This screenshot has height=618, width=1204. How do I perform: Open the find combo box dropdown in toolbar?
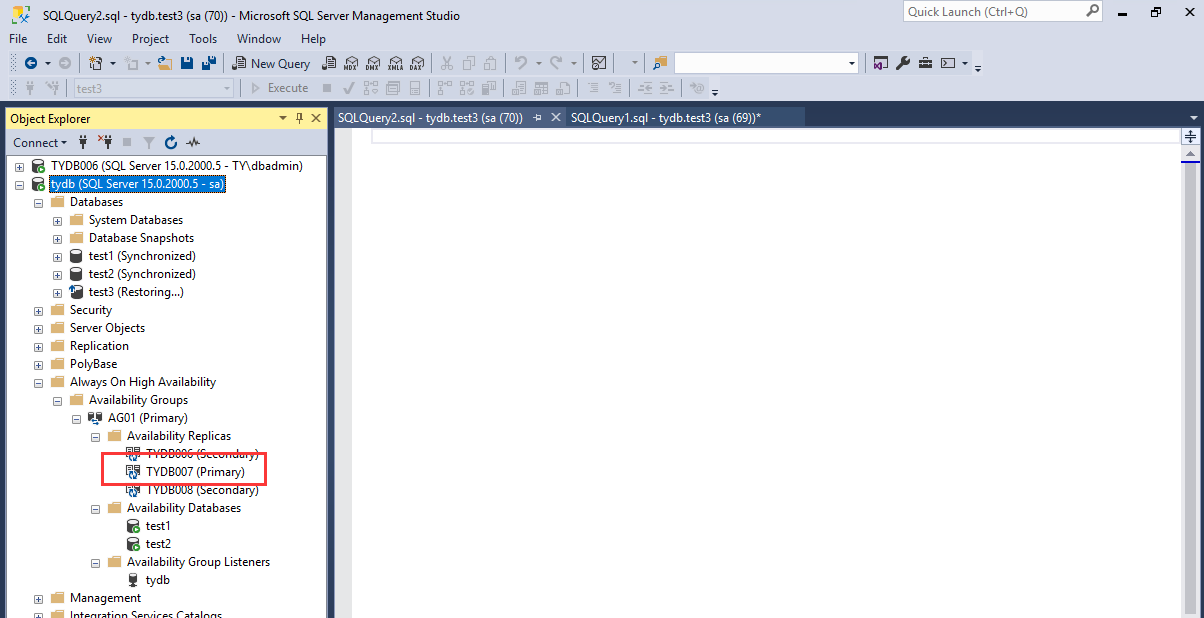(852, 63)
